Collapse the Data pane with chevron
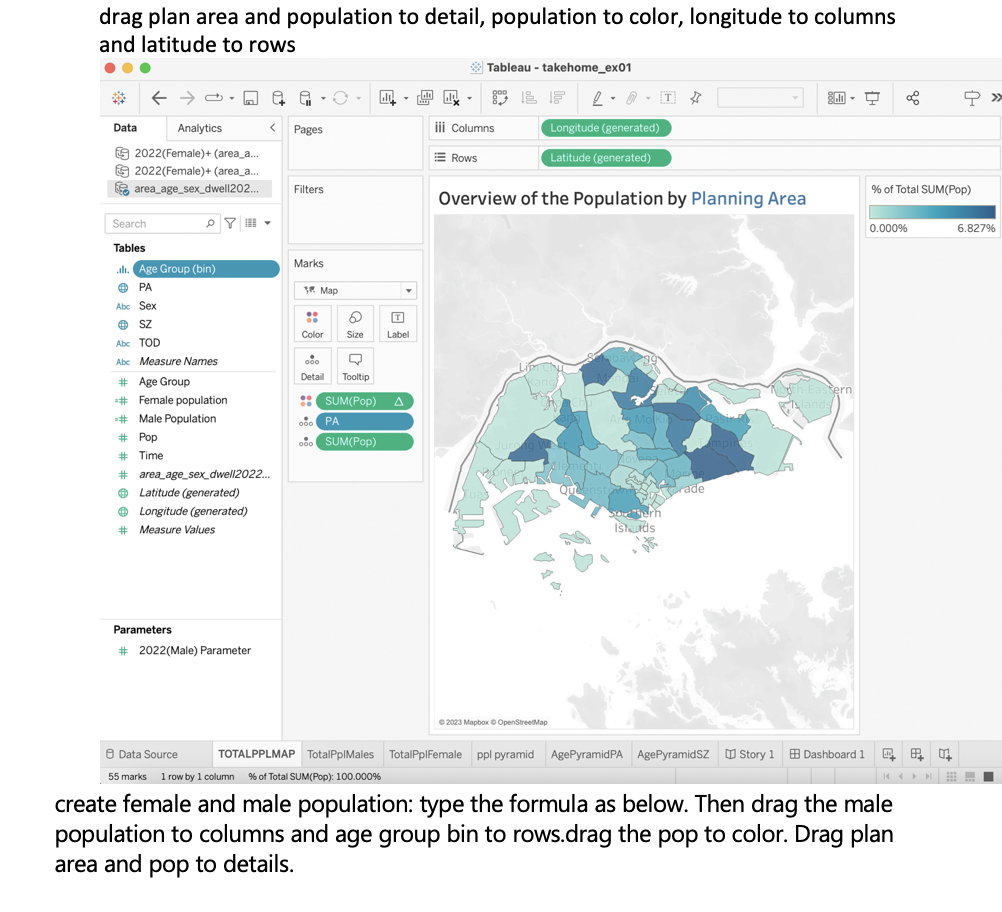 pyautogui.click(x=272, y=128)
